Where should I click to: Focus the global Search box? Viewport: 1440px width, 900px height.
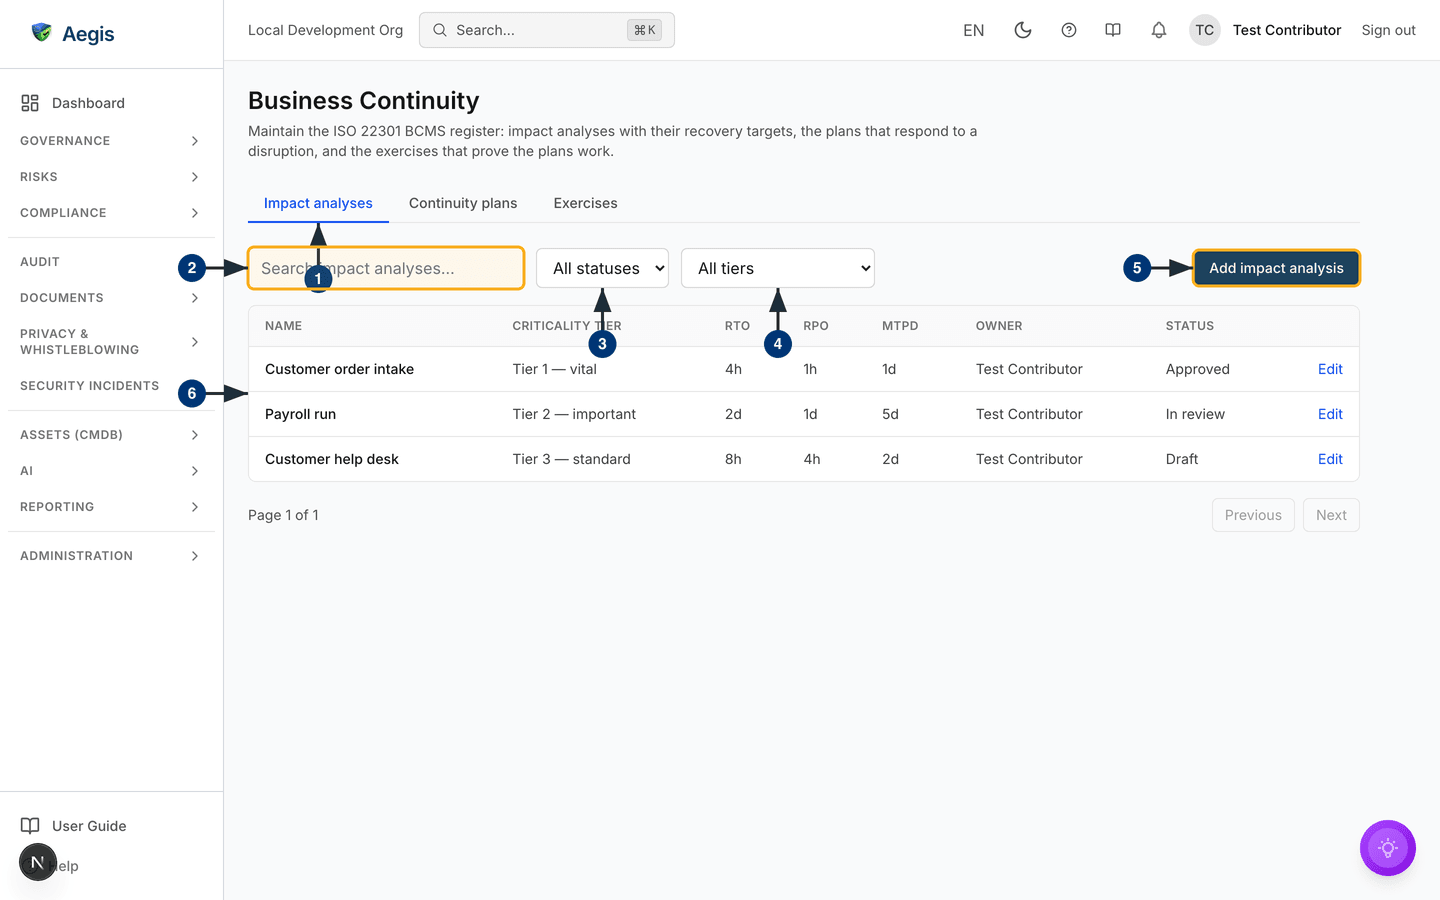pos(547,30)
